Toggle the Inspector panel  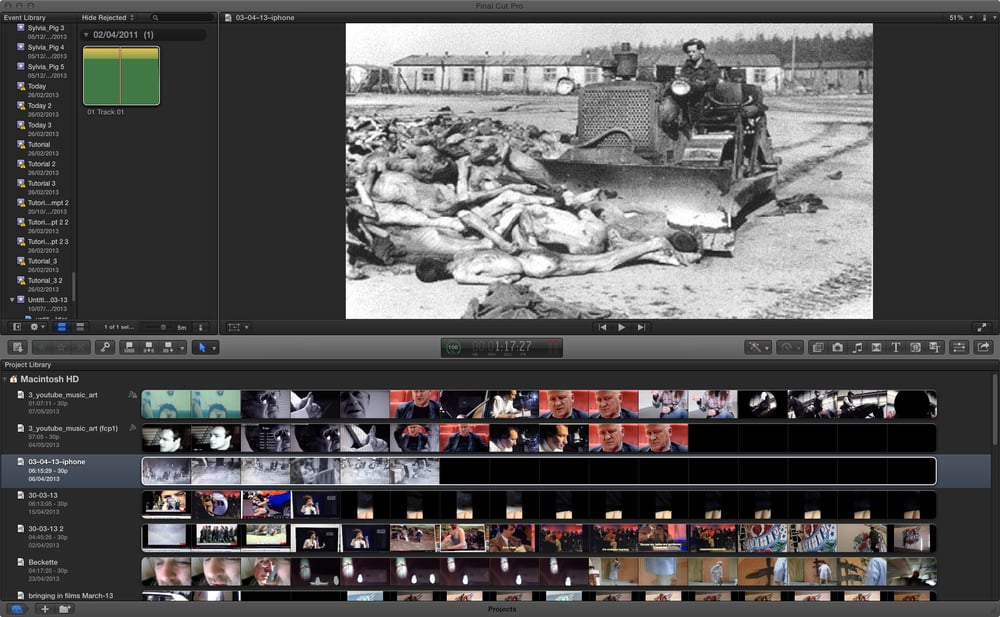[x=959, y=347]
